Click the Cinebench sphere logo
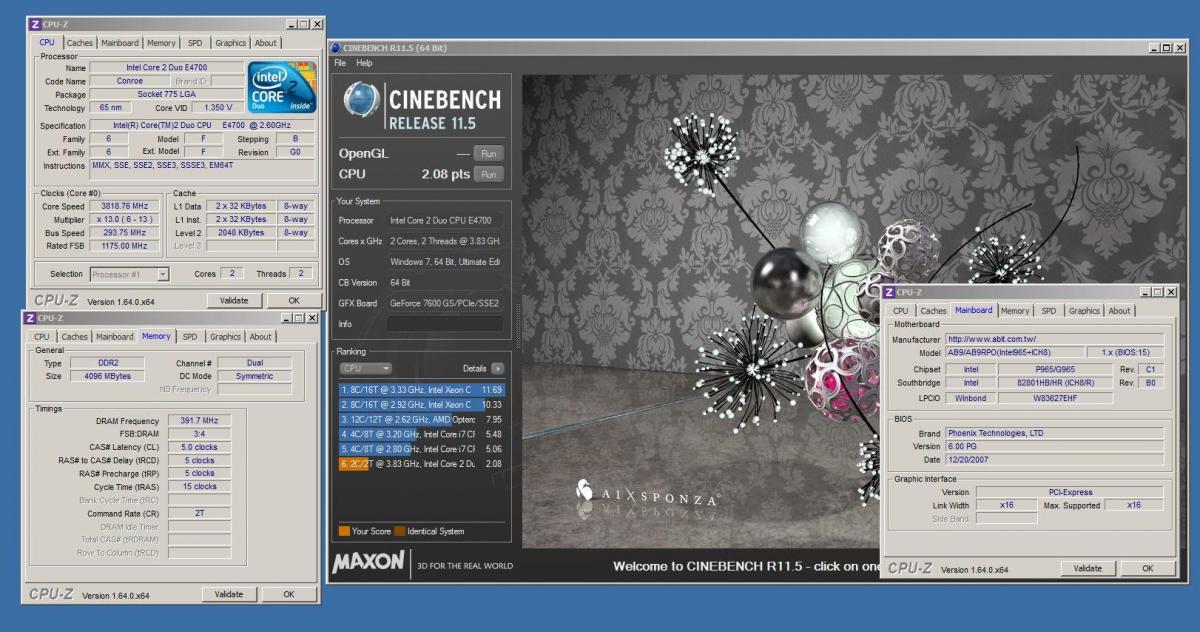This screenshot has height=632, width=1200. point(360,101)
